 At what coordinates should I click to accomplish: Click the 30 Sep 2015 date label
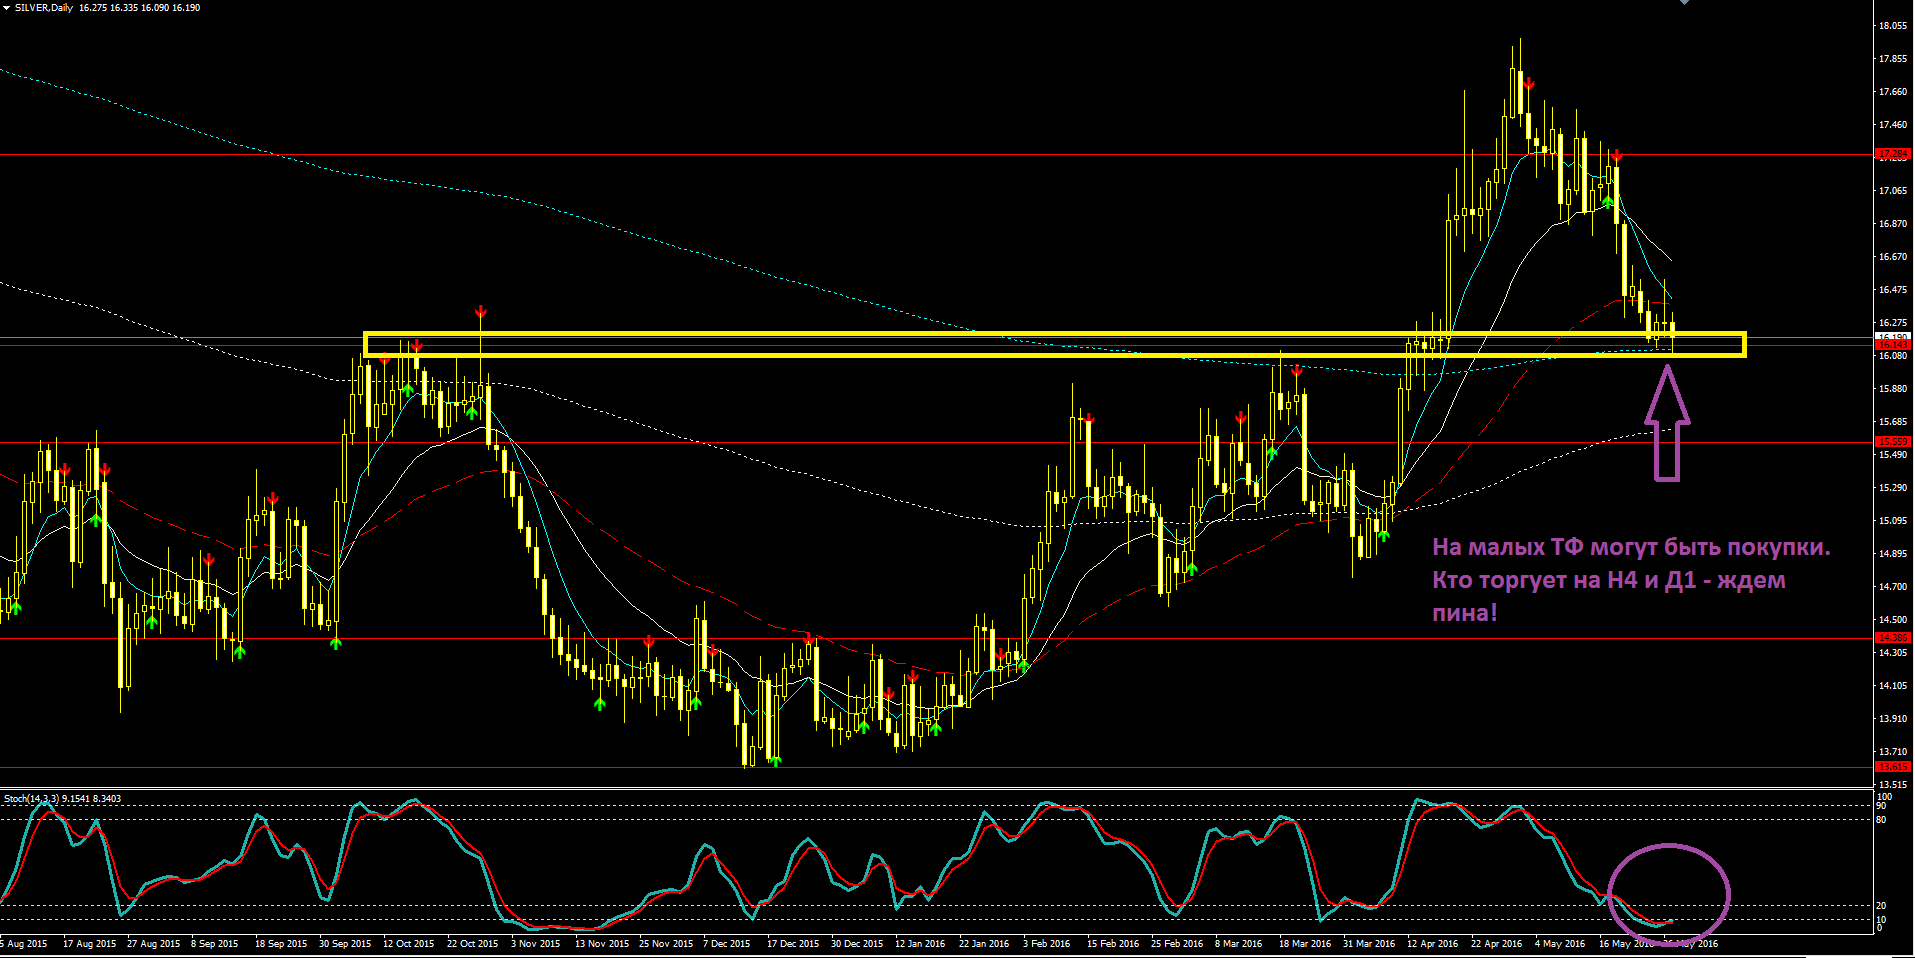click(x=345, y=944)
